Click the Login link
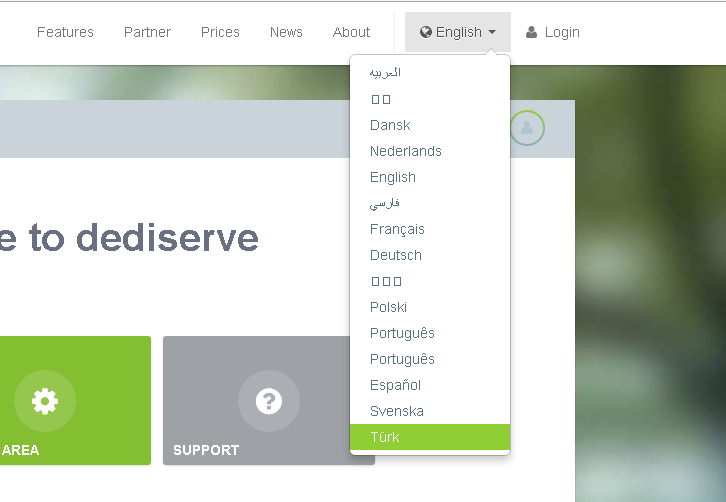Image resolution: width=726 pixels, height=502 pixels. [562, 32]
